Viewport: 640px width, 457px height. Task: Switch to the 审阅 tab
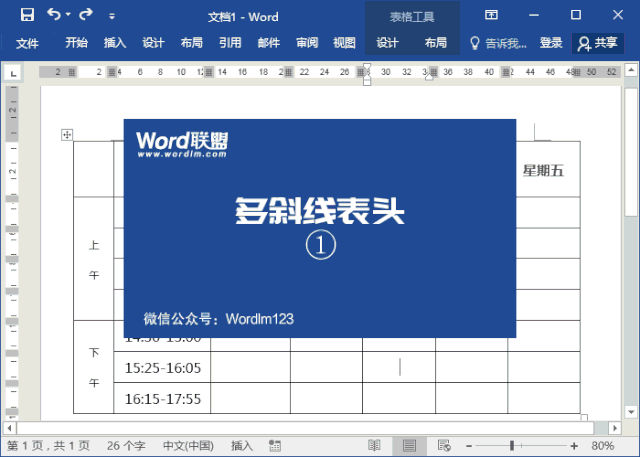[307, 43]
